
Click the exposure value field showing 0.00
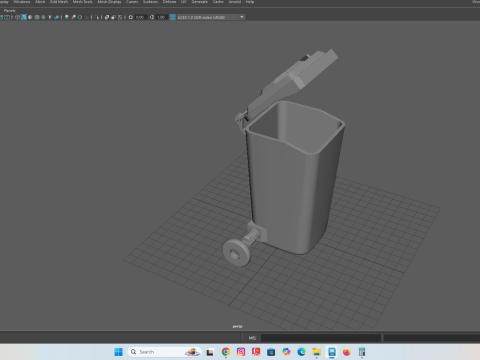(x=141, y=17)
